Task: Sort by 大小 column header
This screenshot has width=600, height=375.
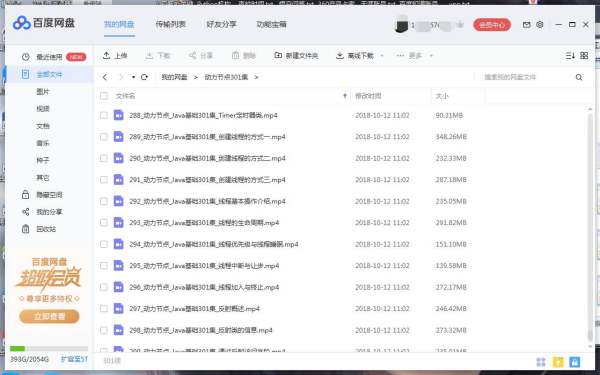Action: [x=442, y=96]
